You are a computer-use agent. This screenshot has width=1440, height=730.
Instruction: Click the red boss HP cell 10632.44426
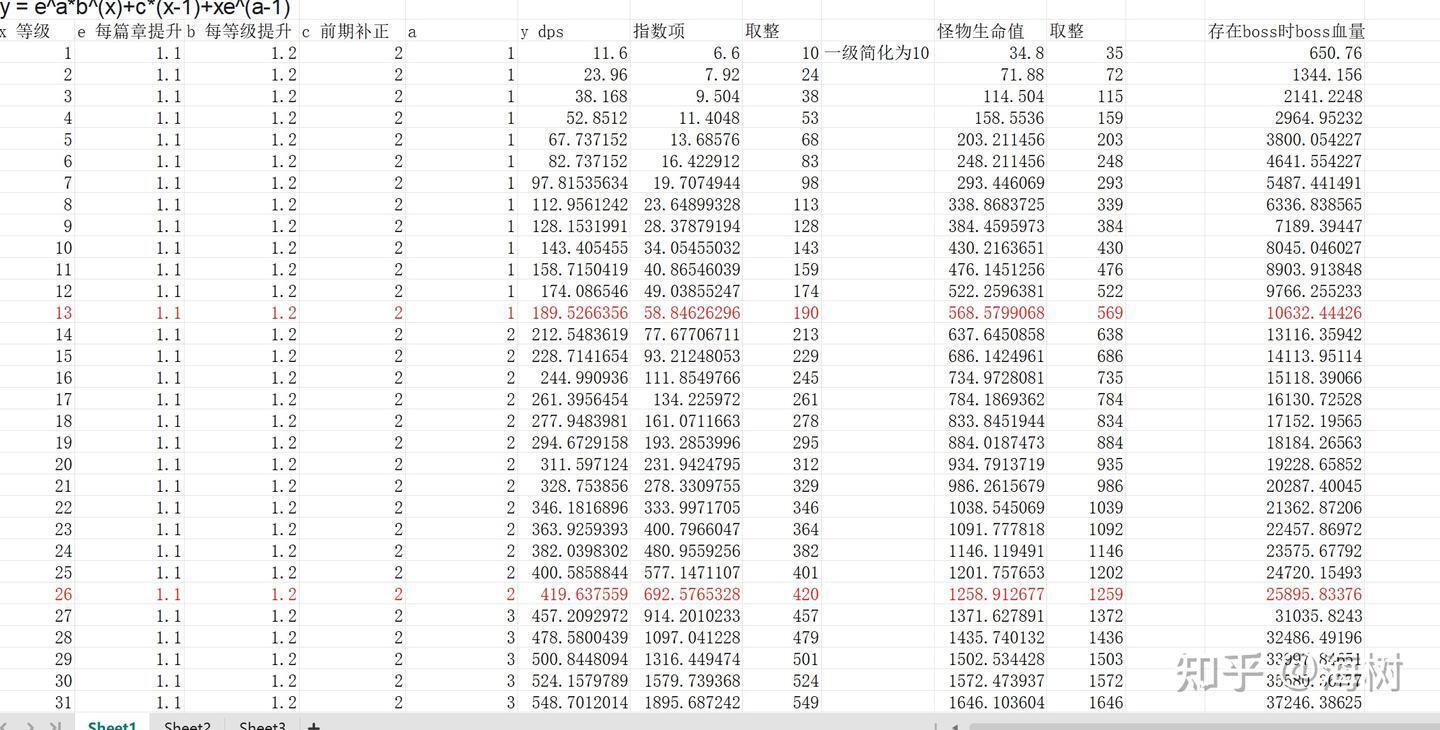point(1285,313)
